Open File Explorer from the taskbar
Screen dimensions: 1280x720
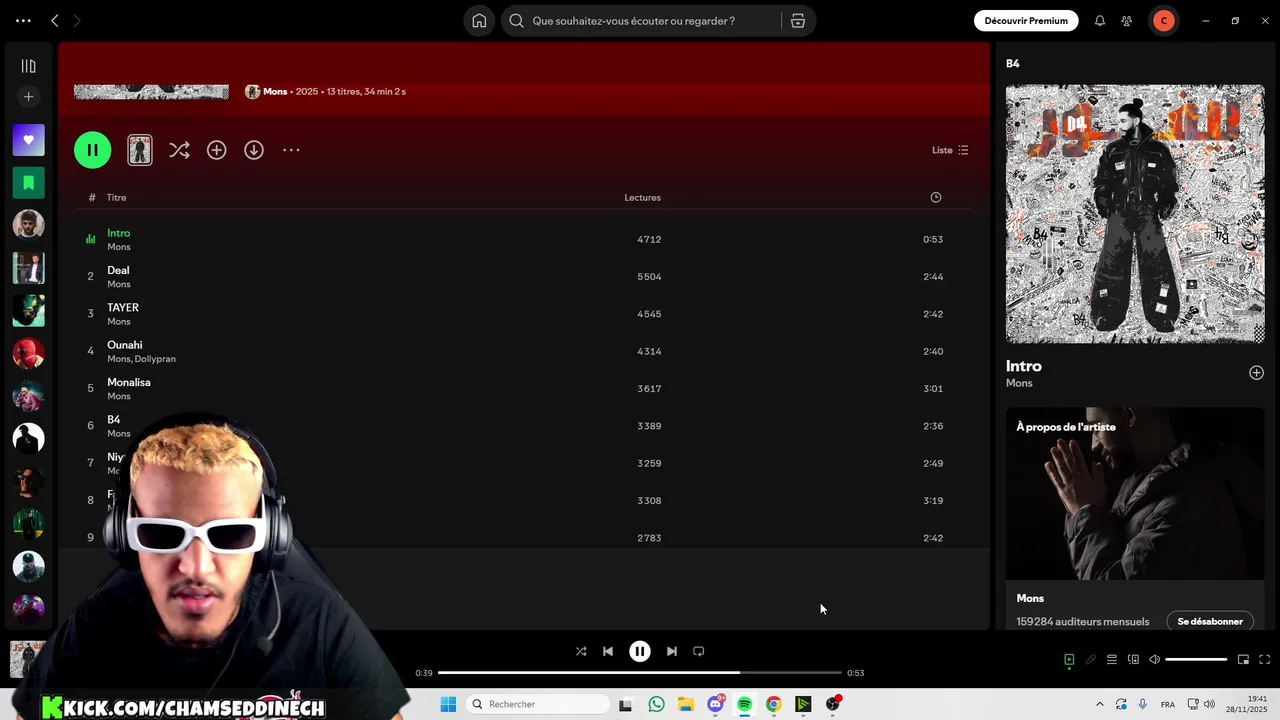686,704
